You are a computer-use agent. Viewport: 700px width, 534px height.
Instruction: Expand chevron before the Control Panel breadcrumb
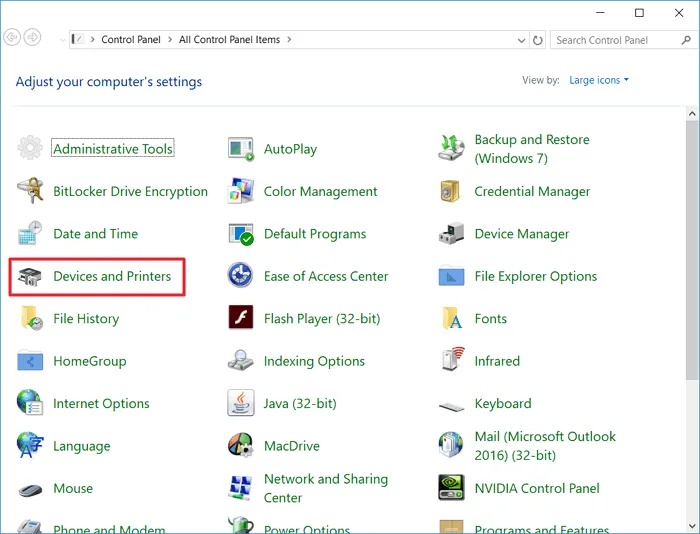92,40
